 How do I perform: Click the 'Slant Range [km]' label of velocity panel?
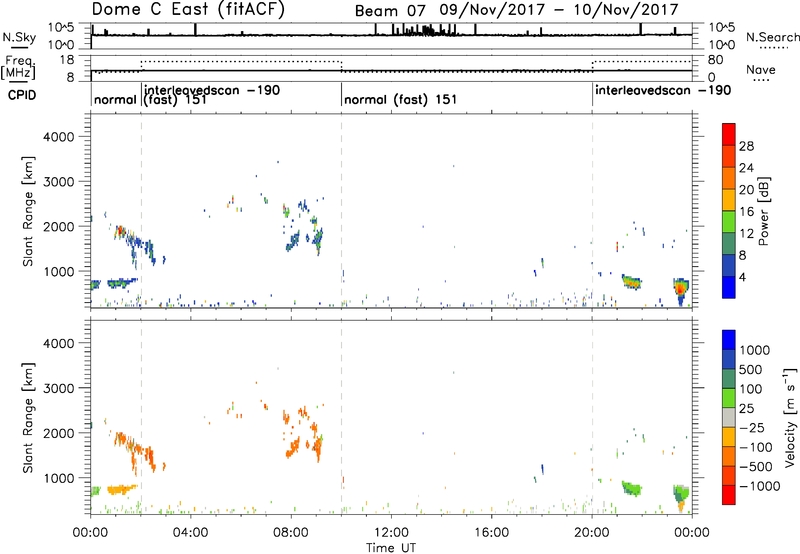[x=28, y=418]
